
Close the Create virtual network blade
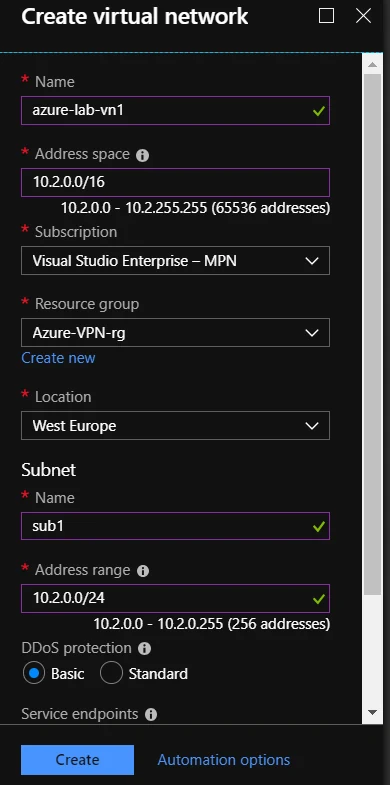pos(363,16)
